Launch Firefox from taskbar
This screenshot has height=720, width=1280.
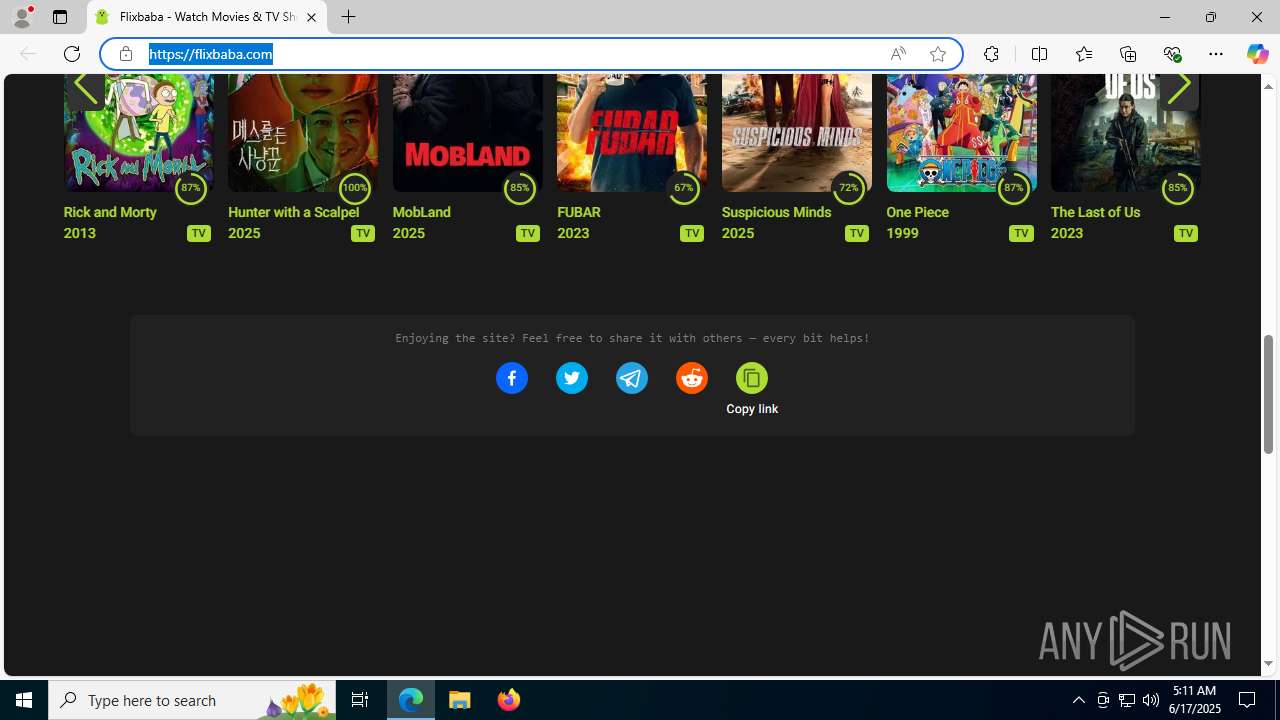[508, 700]
